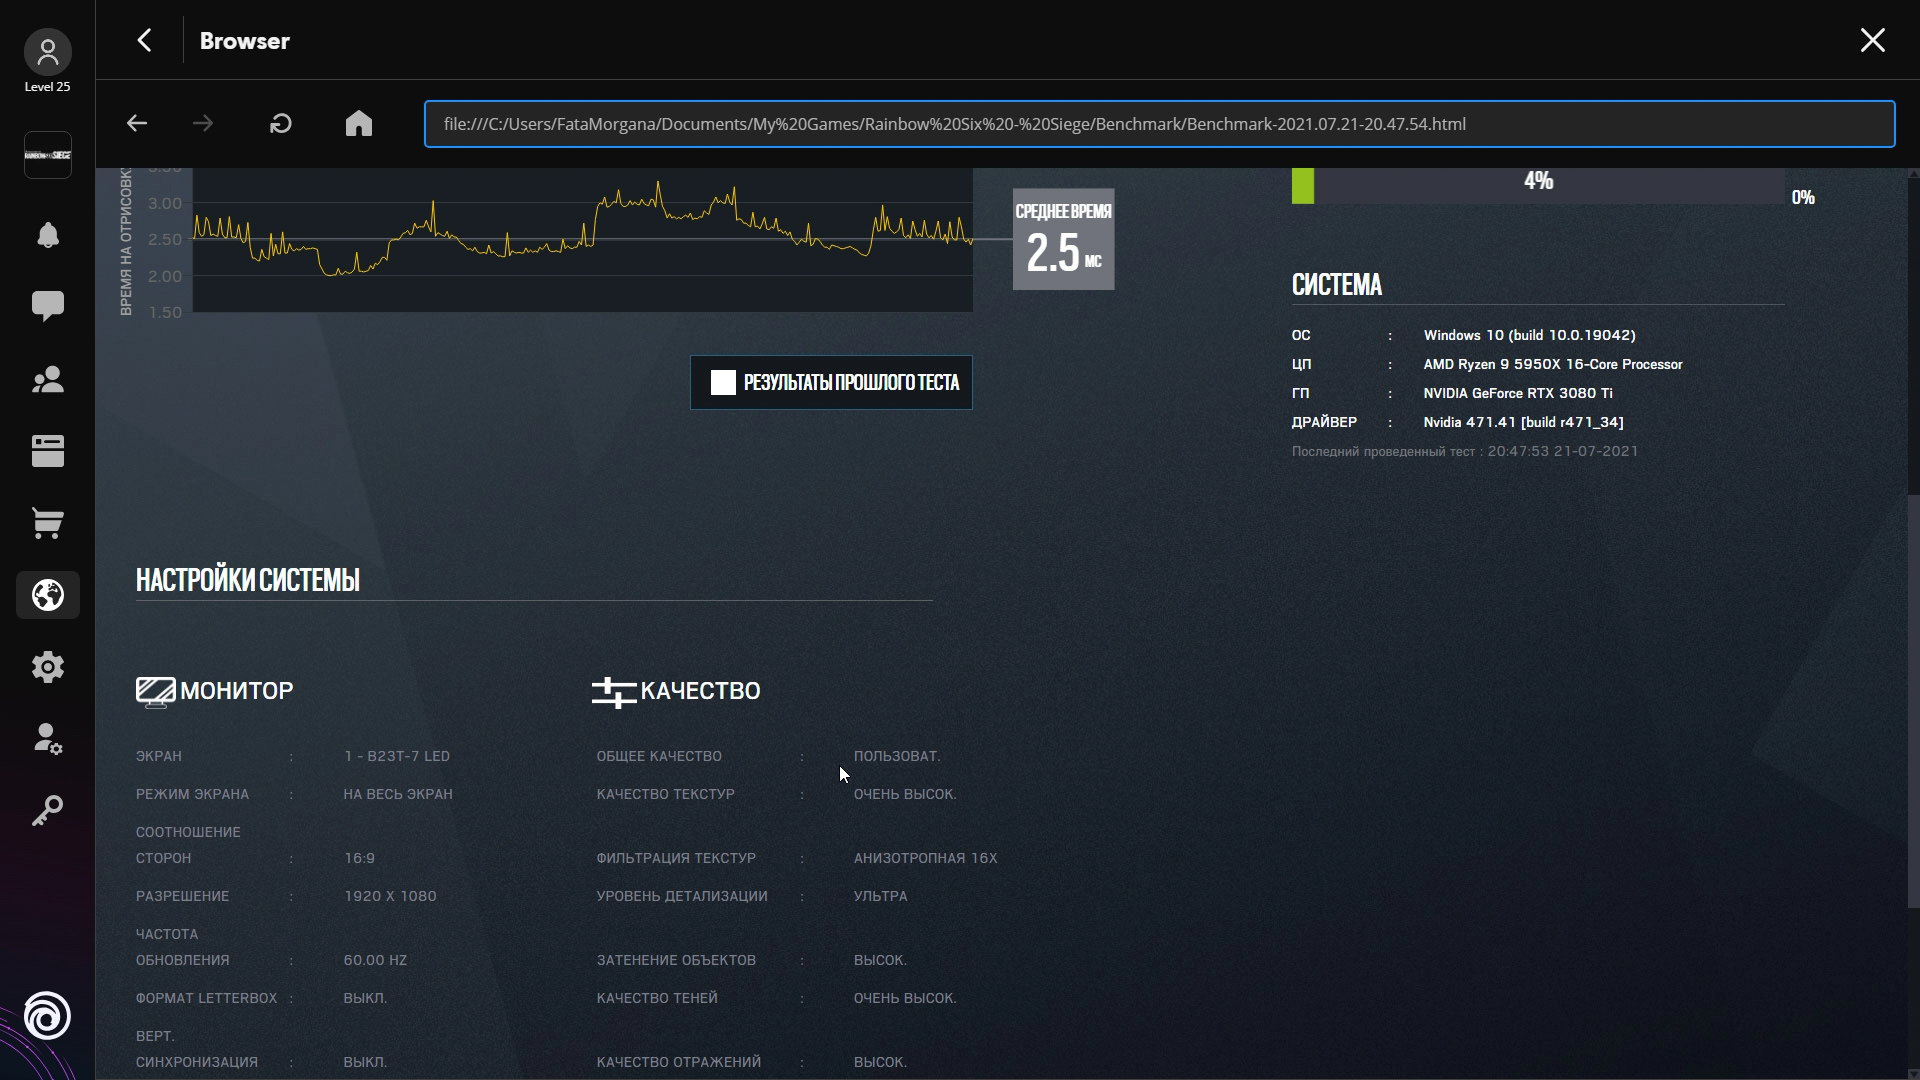The image size is (1920, 1080).
Task: Focus the file URL address bar
Action: 1159,124
